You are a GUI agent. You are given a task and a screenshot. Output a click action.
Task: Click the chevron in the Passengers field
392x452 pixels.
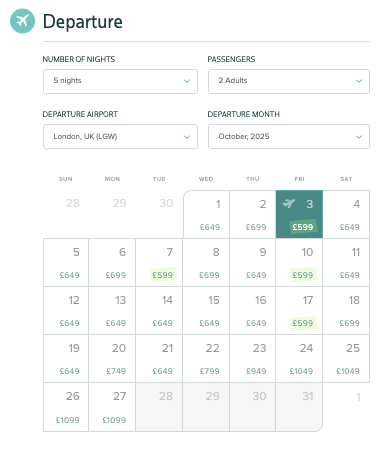coord(359,81)
